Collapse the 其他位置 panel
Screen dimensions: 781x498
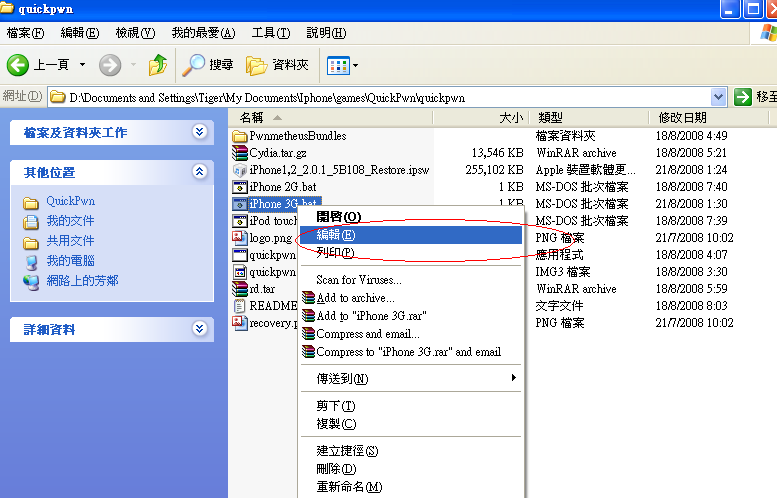pos(200,173)
